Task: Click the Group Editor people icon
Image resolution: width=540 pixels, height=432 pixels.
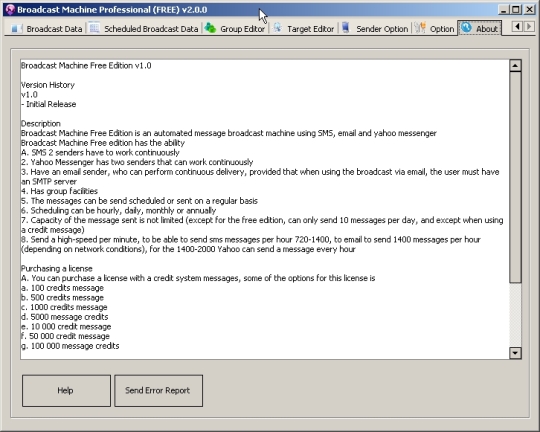Action: tap(210, 28)
